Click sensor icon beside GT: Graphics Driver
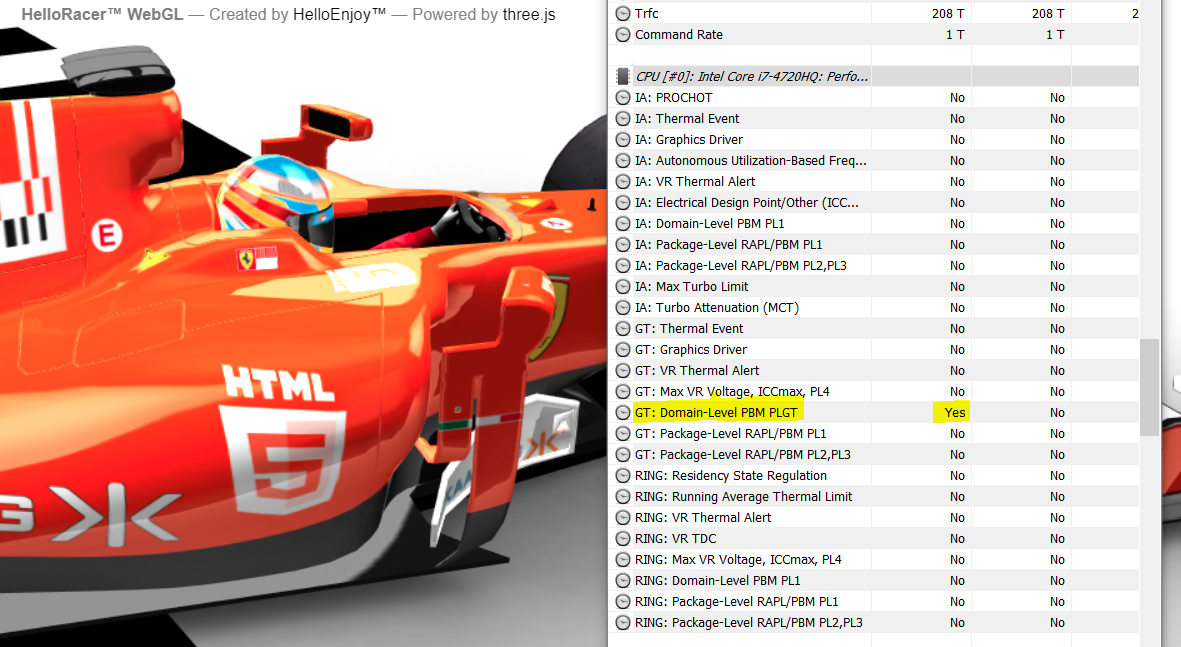1181x647 pixels. pos(623,349)
